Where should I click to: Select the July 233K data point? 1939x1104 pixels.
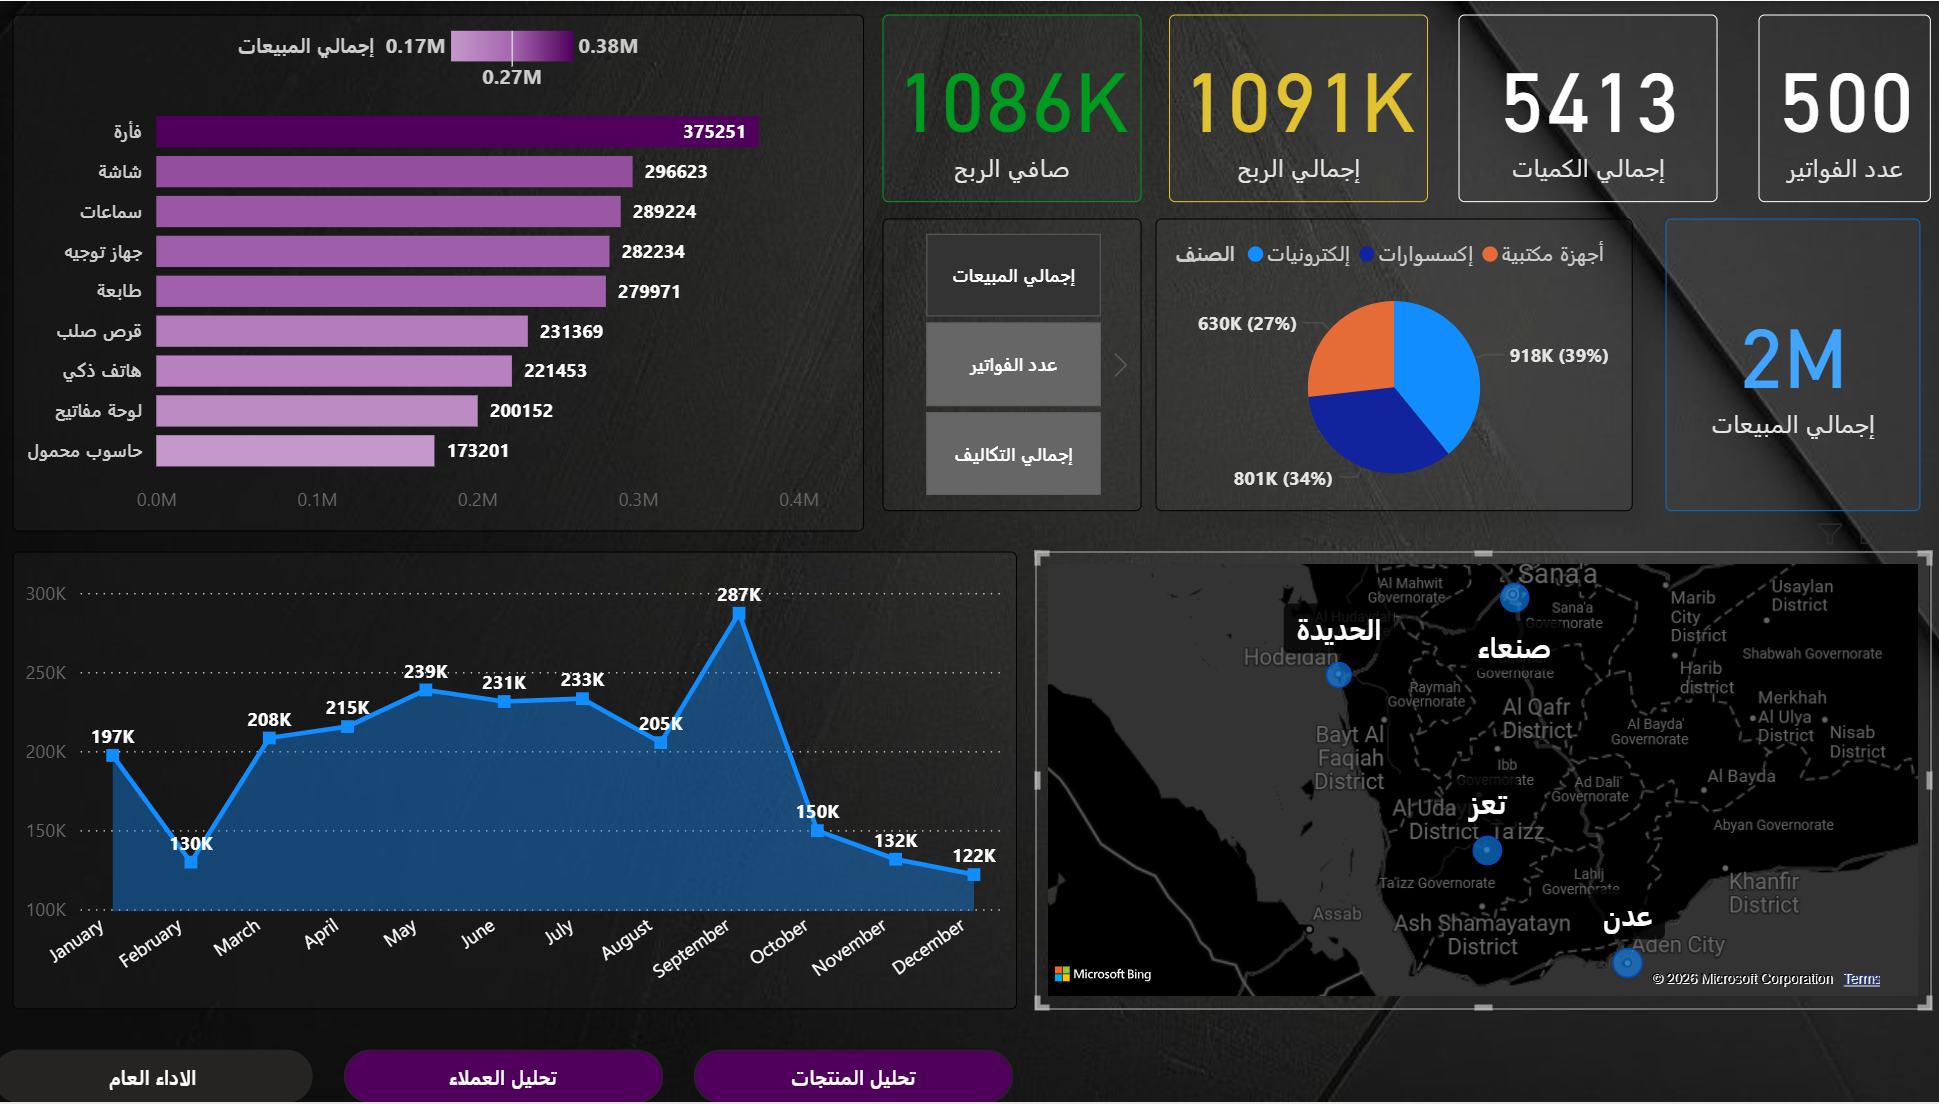[582, 699]
